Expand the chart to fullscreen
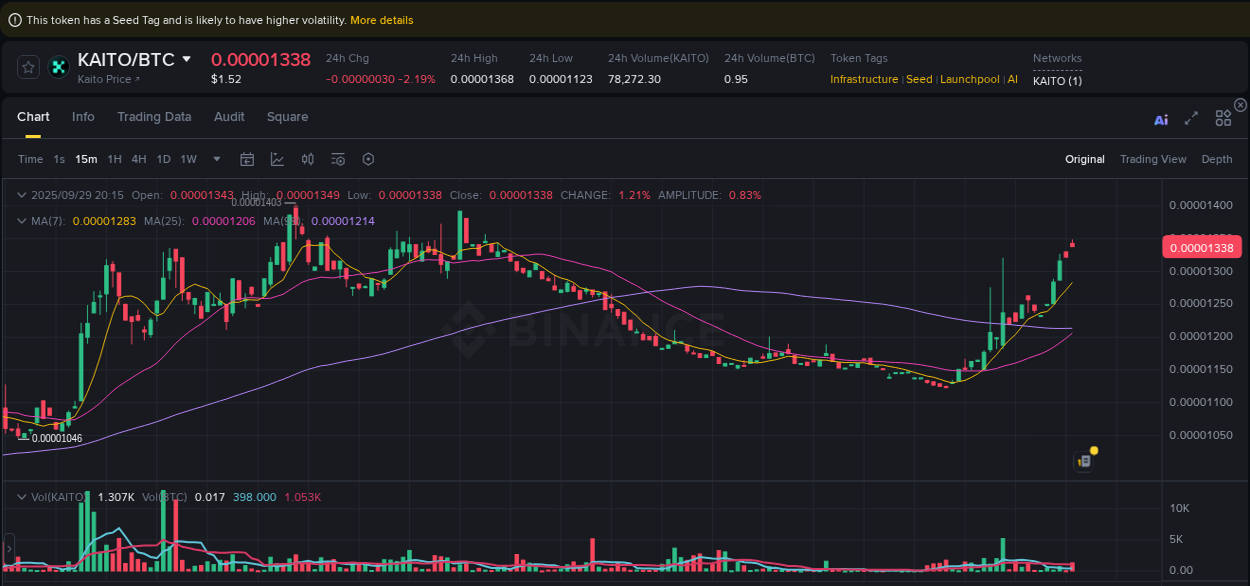1250x586 pixels. click(x=1191, y=117)
